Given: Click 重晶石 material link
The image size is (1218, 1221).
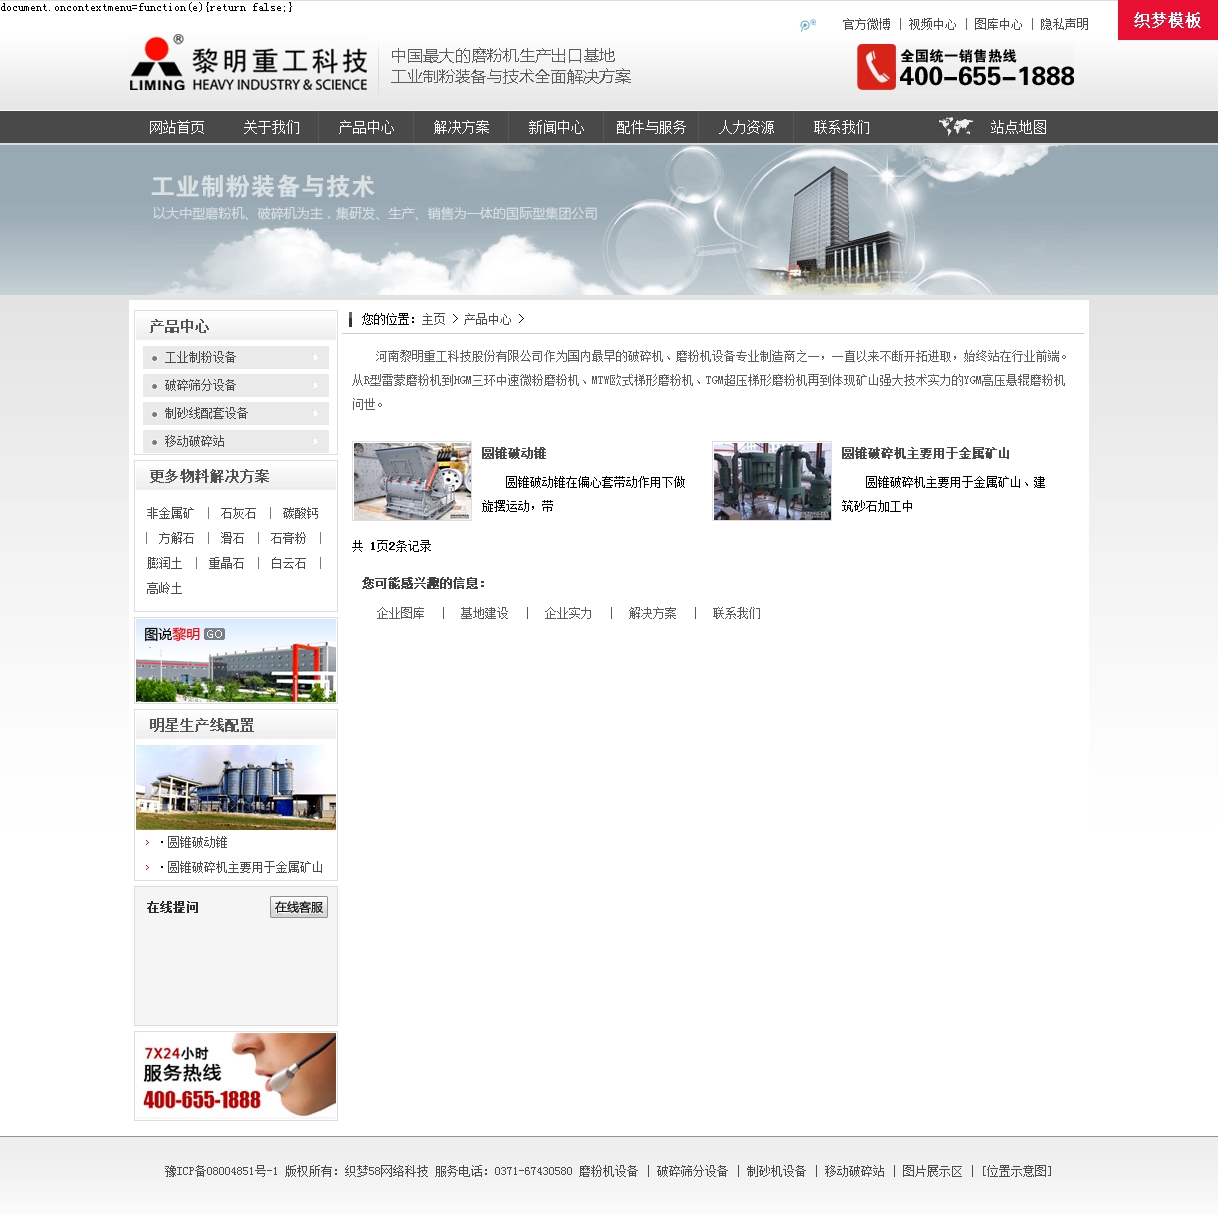Looking at the screenshot, I should tap(226, 563).
